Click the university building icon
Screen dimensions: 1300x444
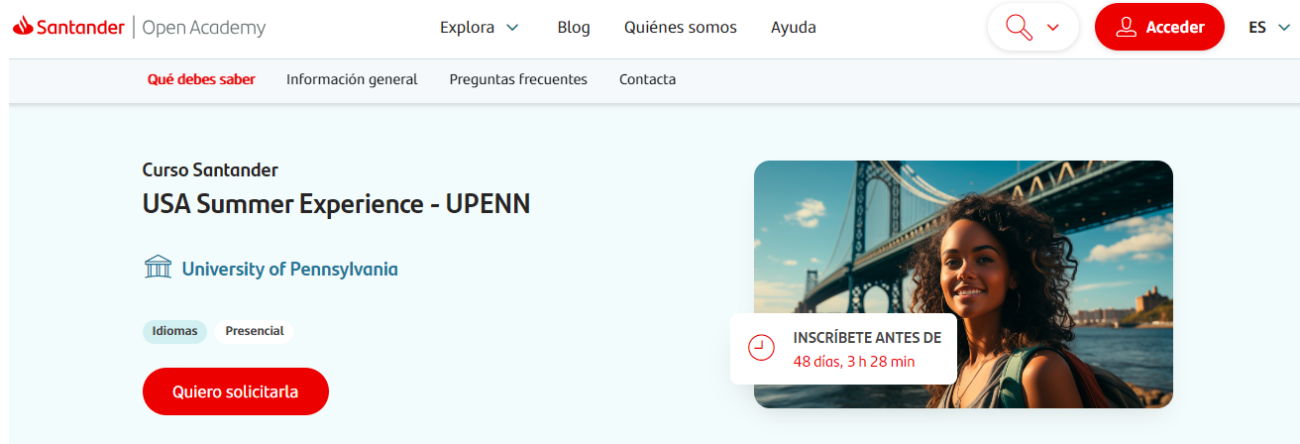coord(158,268)
